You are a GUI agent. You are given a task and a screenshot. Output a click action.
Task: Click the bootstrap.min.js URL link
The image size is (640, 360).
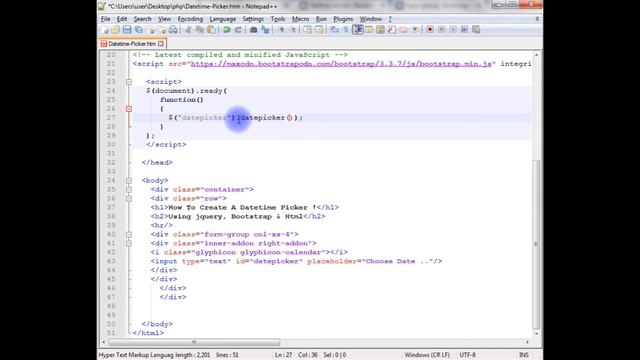(341, 64)
